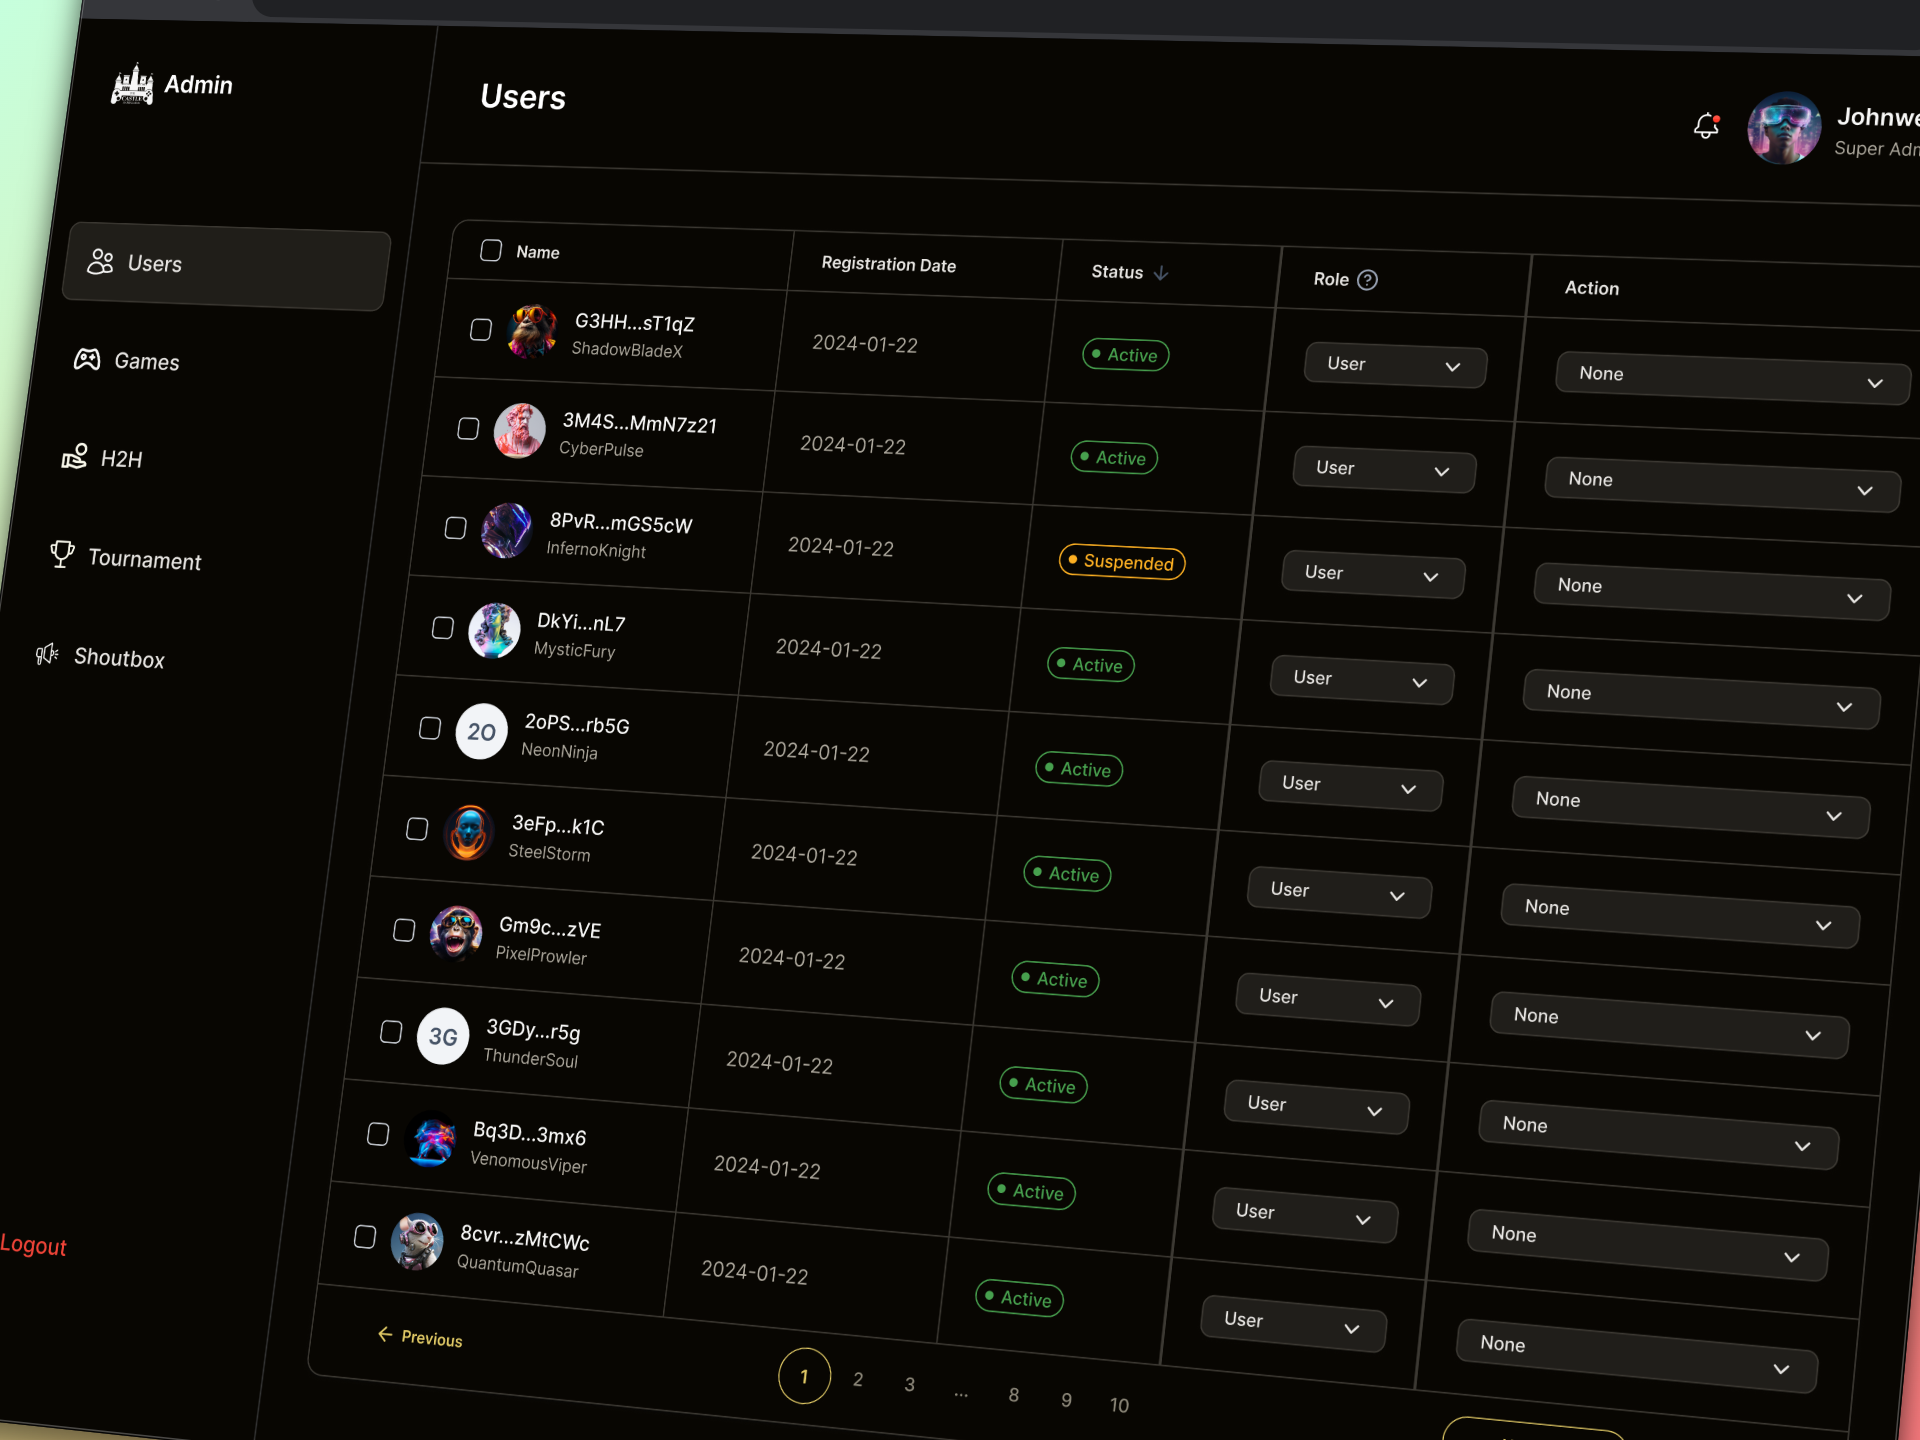Toggle select-all checkbox beside Name

pos(491,250)
